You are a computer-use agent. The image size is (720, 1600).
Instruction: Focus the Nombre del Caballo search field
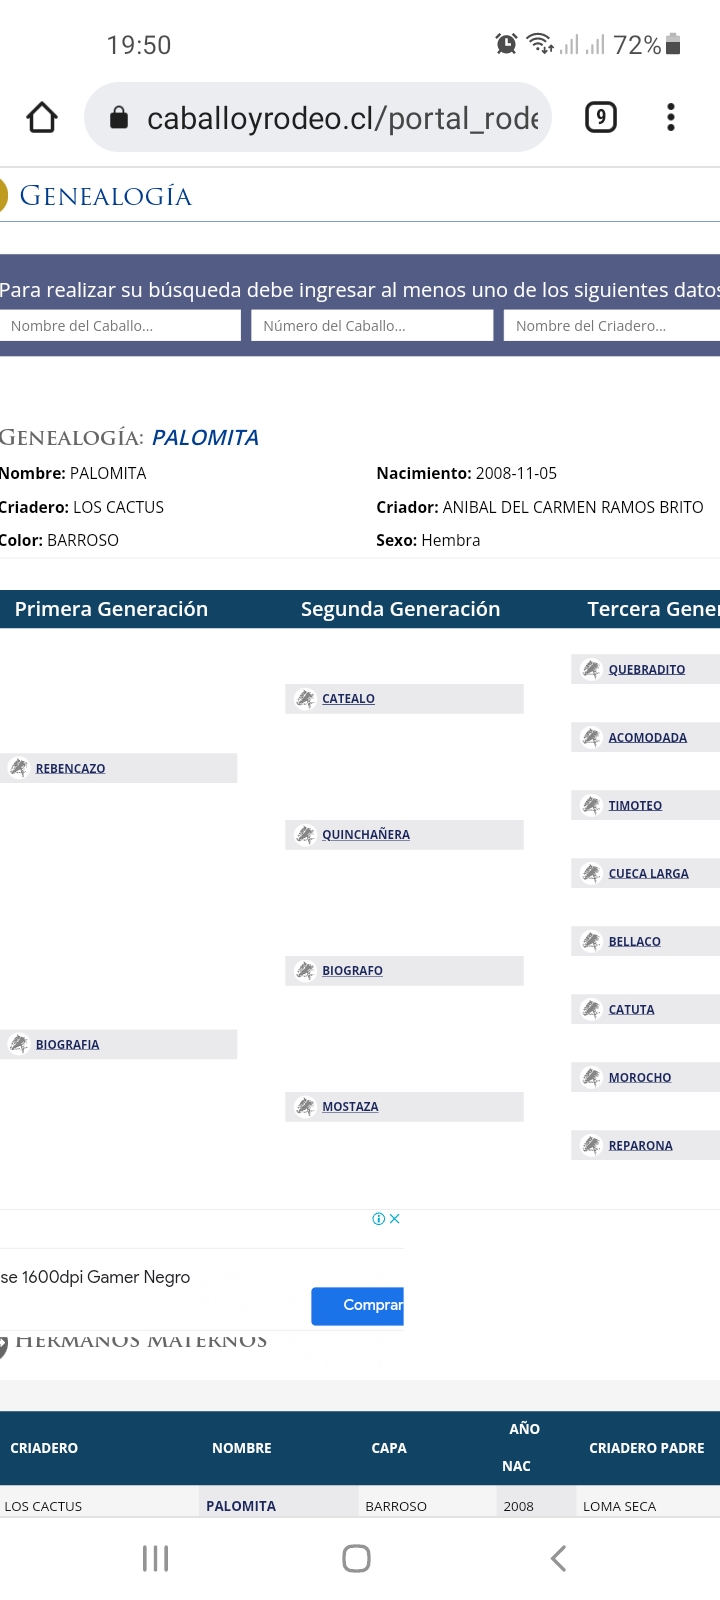point(120,326)
